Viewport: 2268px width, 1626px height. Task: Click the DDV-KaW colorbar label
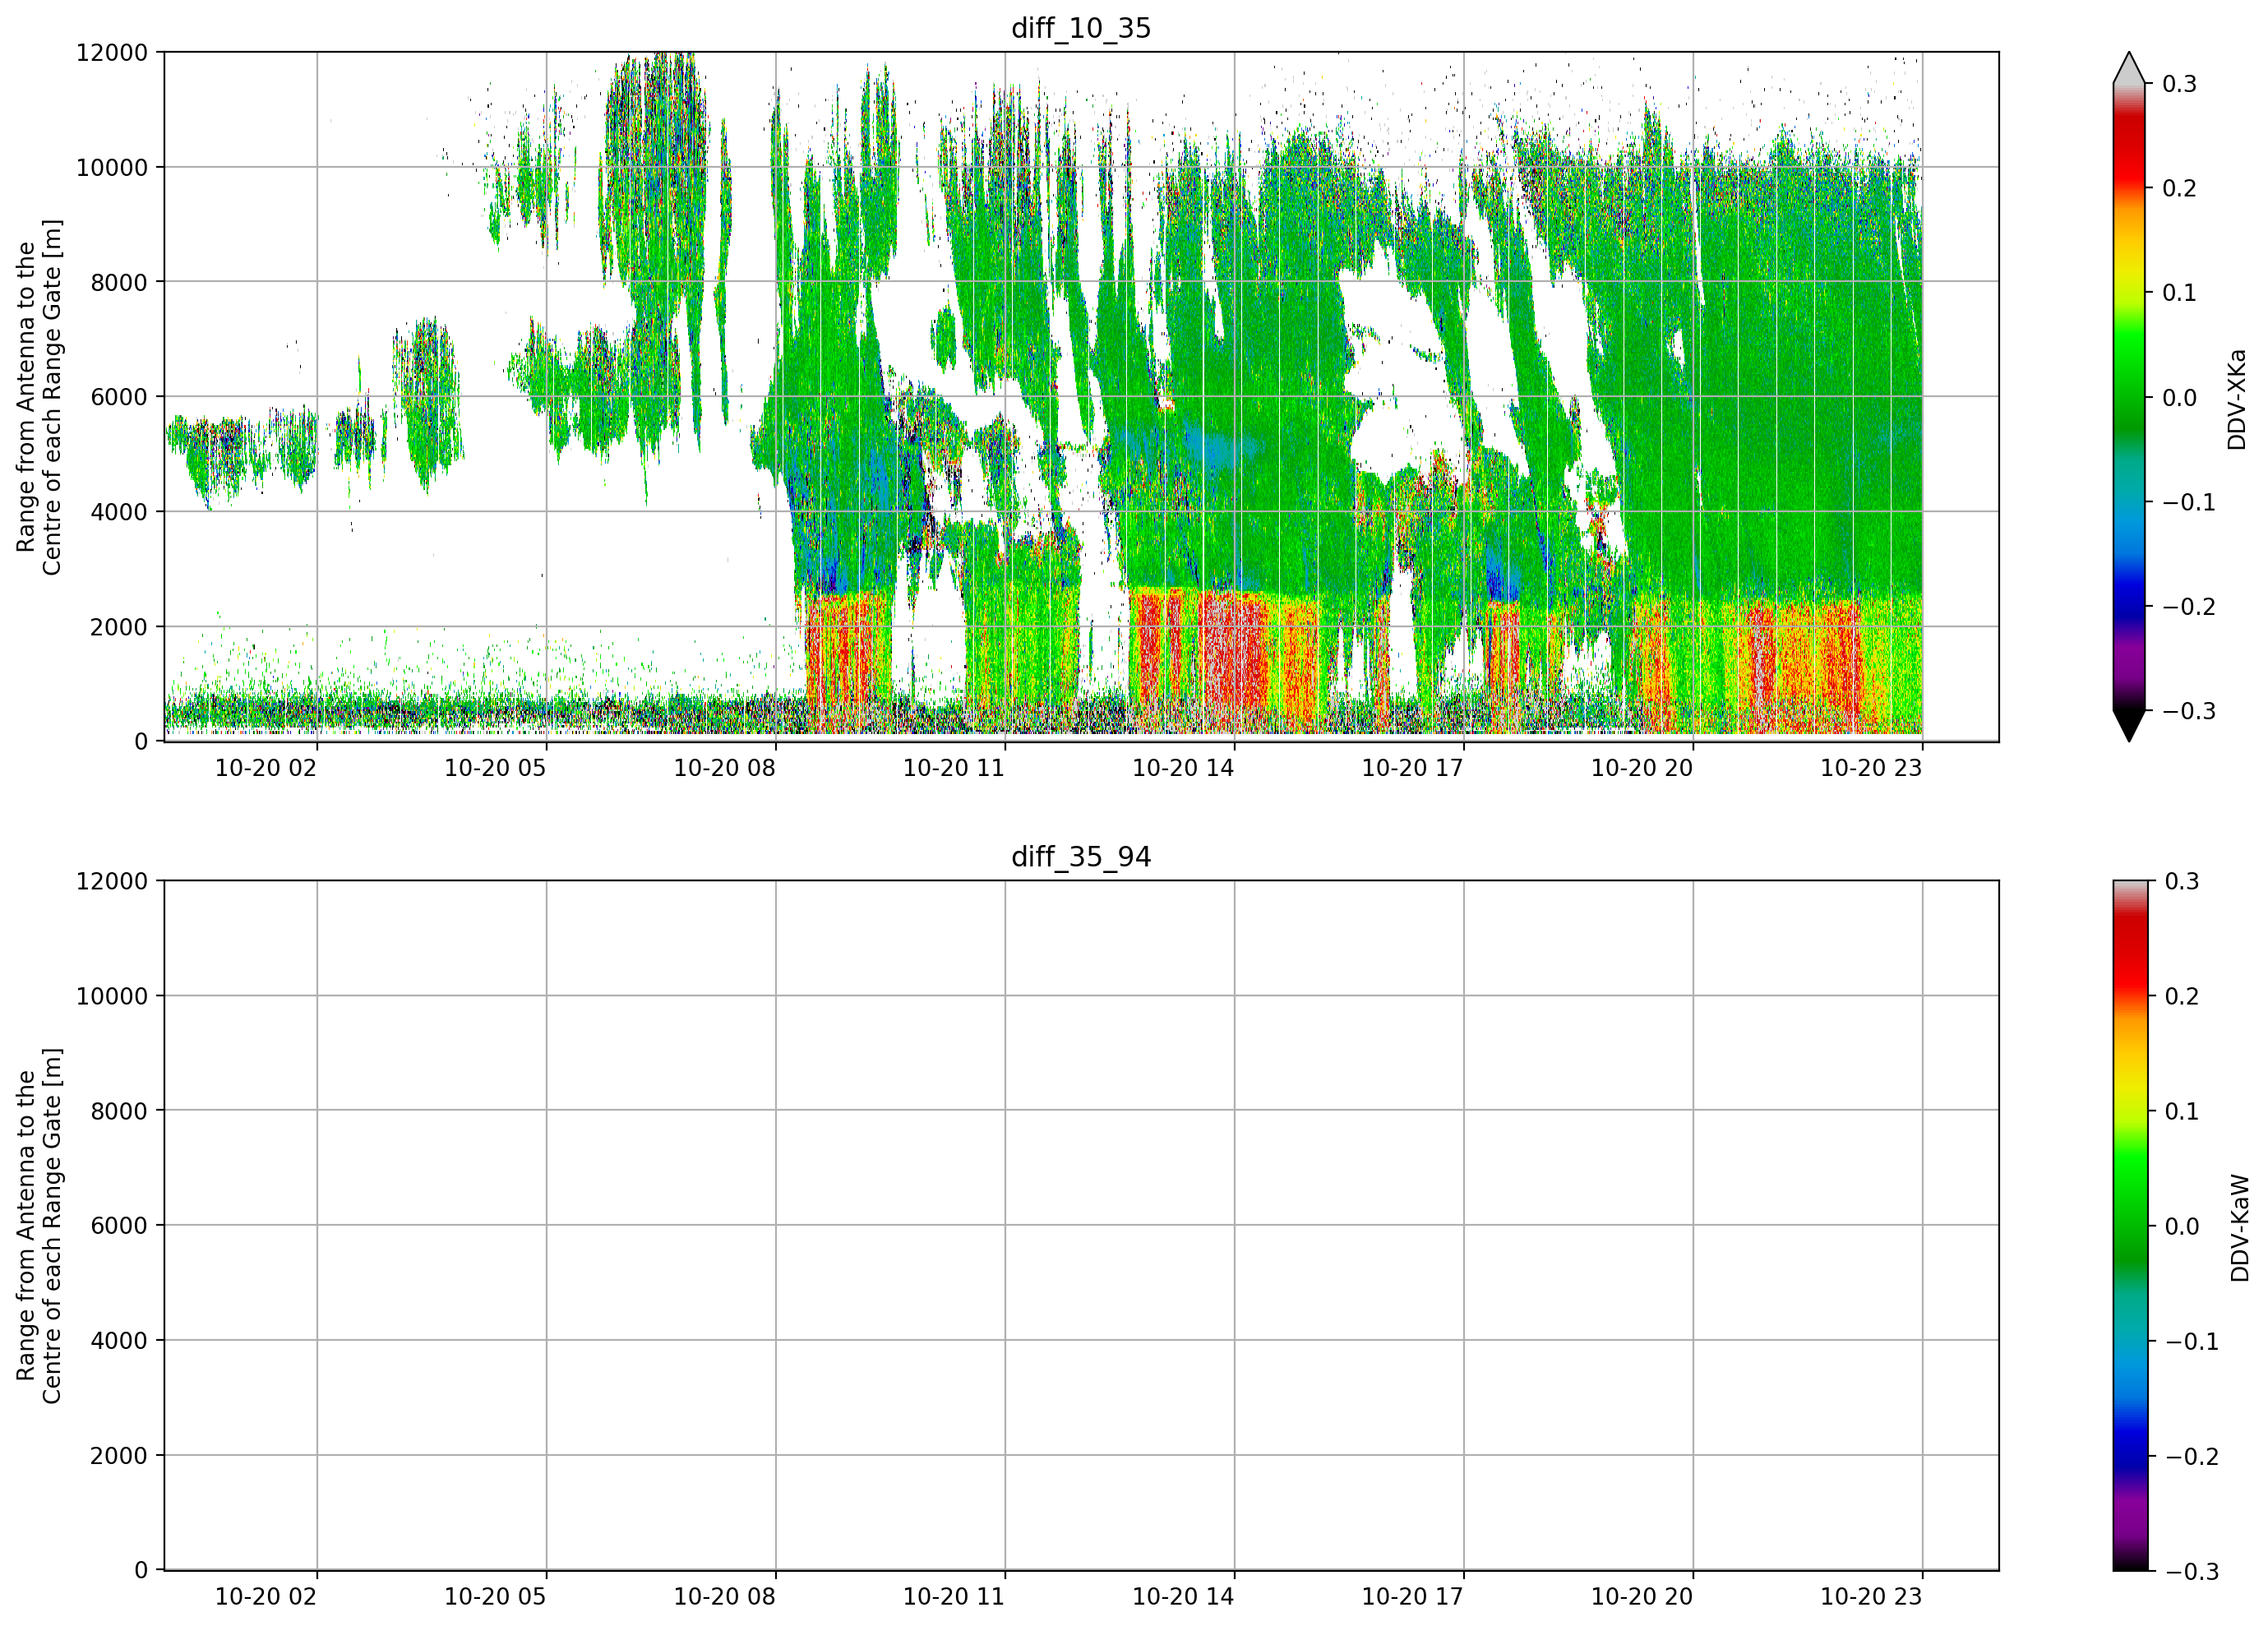click(2240, 1228)
